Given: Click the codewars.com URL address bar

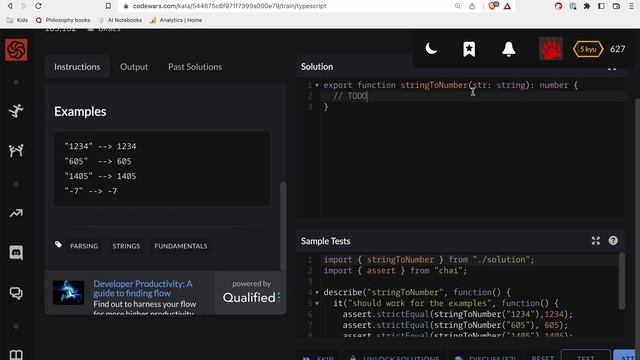Looking at the screenshot, I should click(229, 6).
